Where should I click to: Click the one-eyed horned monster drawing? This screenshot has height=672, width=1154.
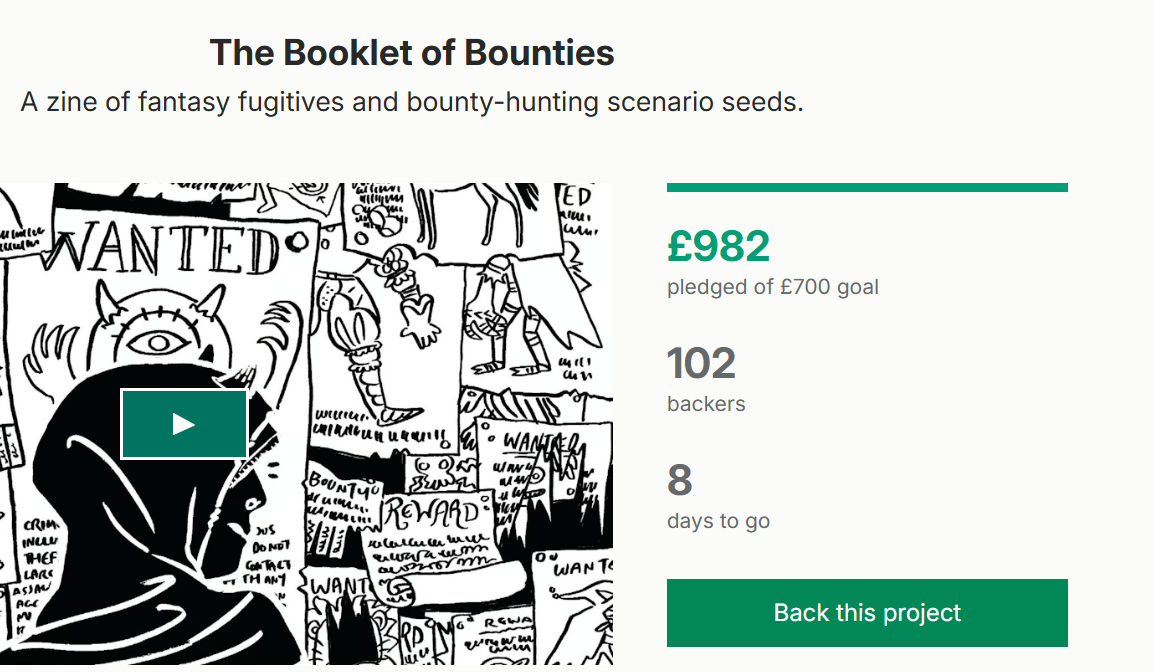[160, 335]
